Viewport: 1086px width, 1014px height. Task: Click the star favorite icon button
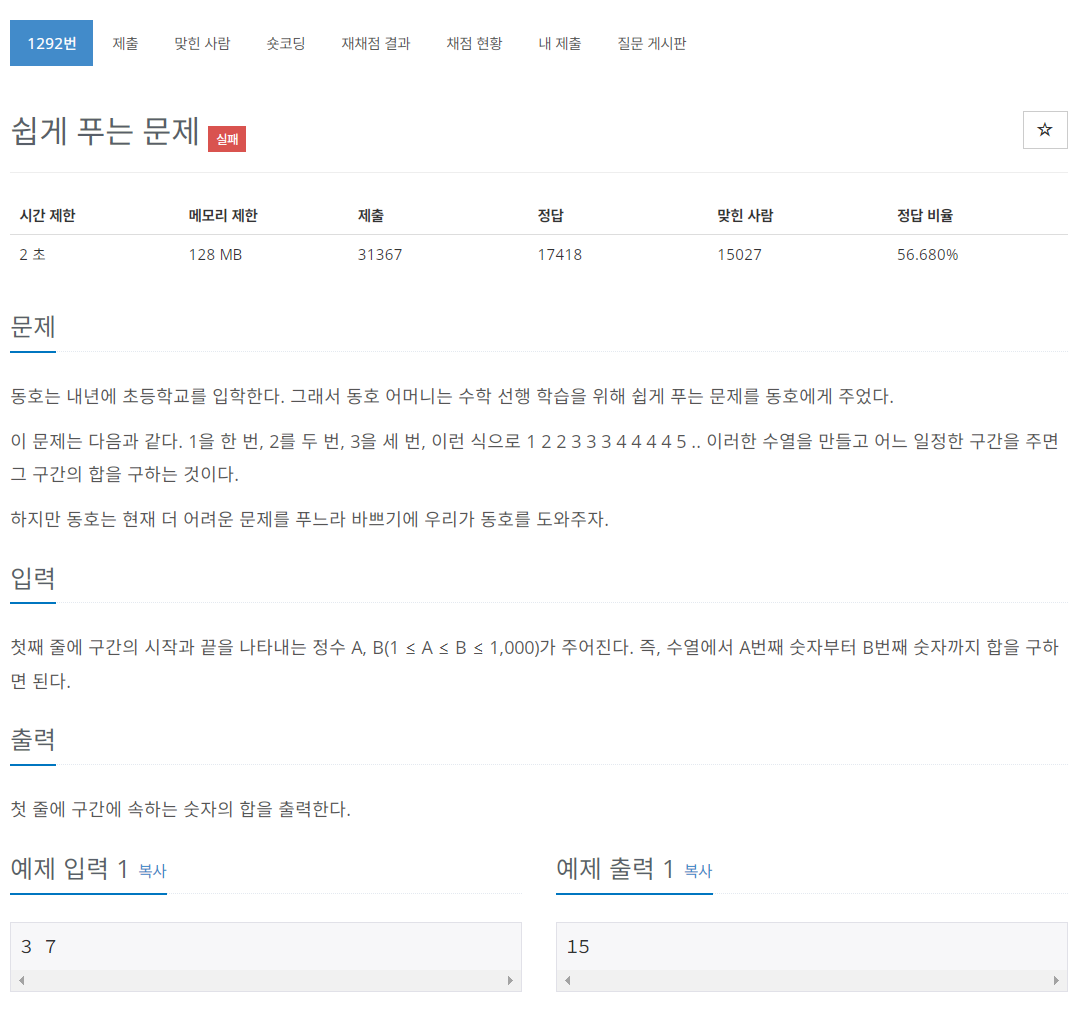(1044, 130)
